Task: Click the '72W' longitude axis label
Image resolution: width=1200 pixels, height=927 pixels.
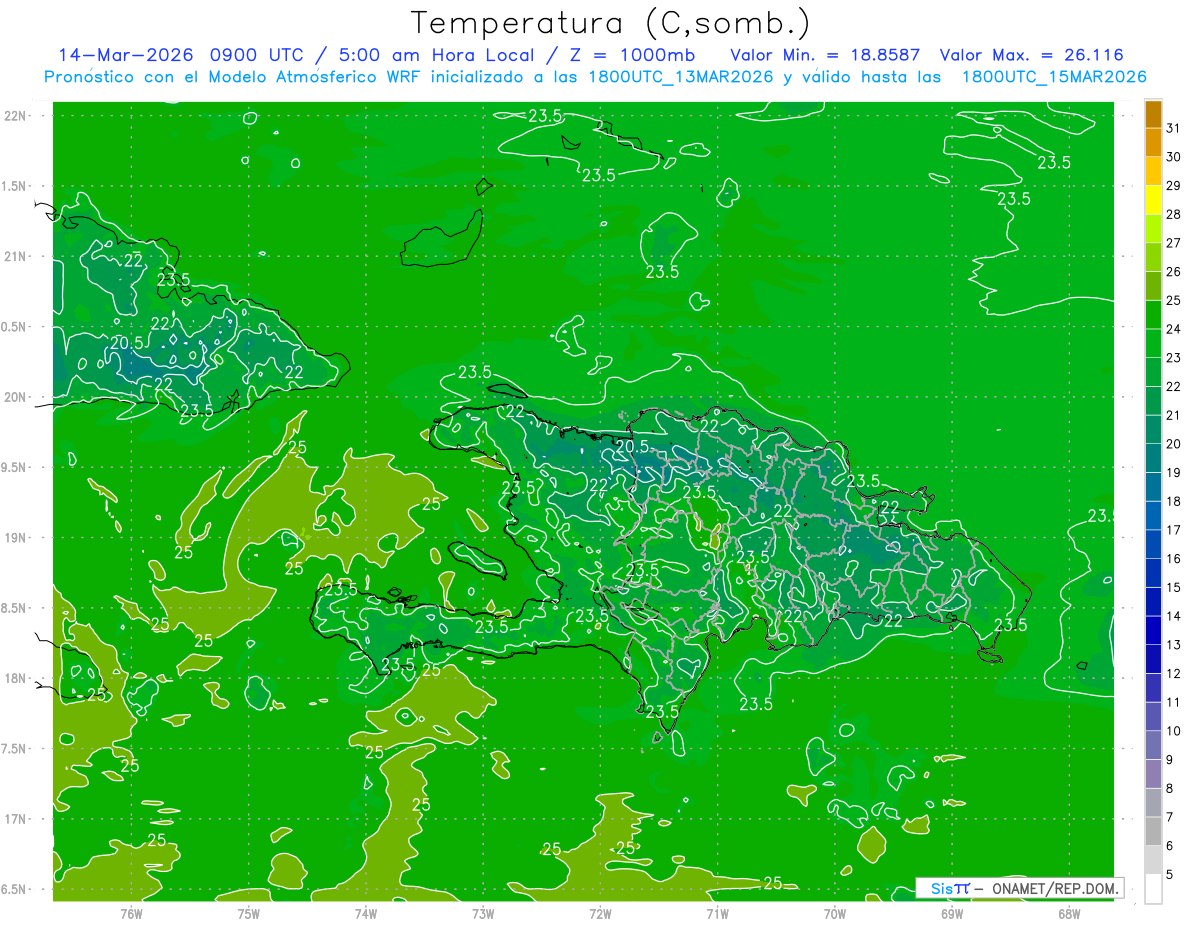Action: point(600,914)
